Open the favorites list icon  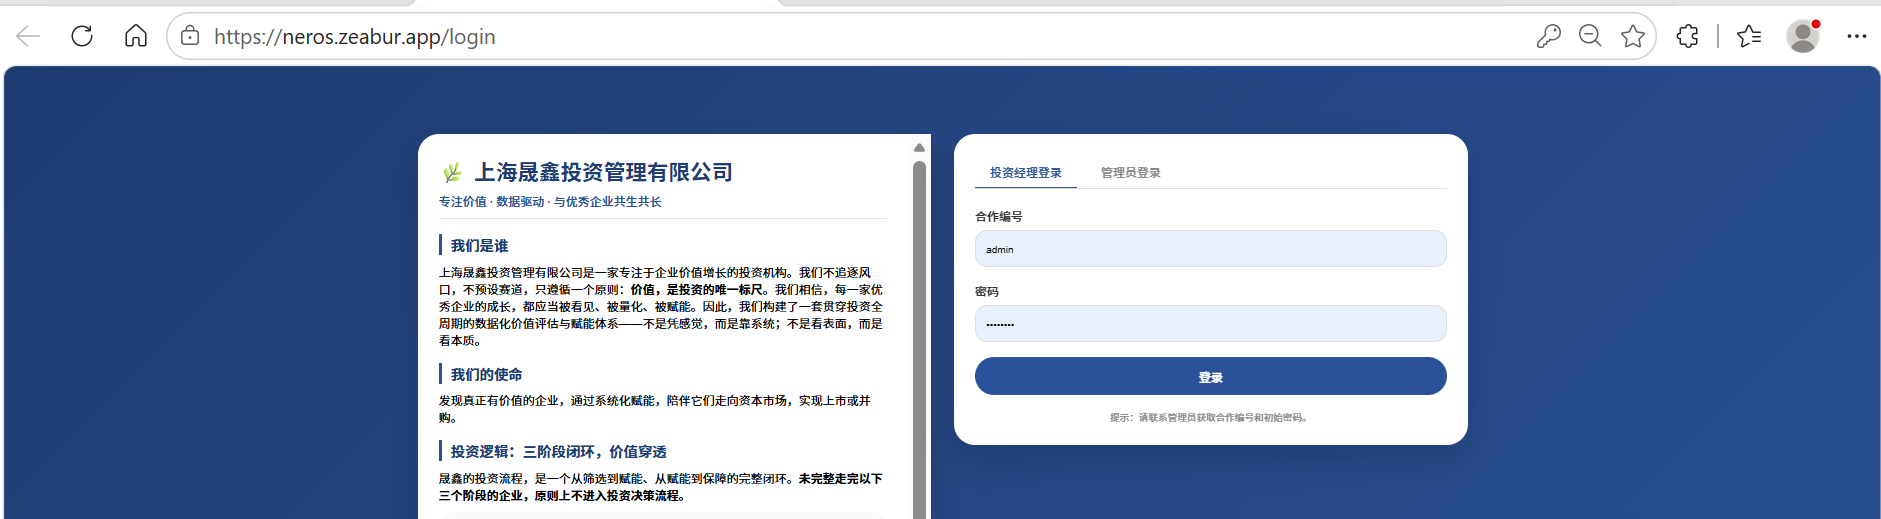pyautogui.click(x=1749, y=37)
